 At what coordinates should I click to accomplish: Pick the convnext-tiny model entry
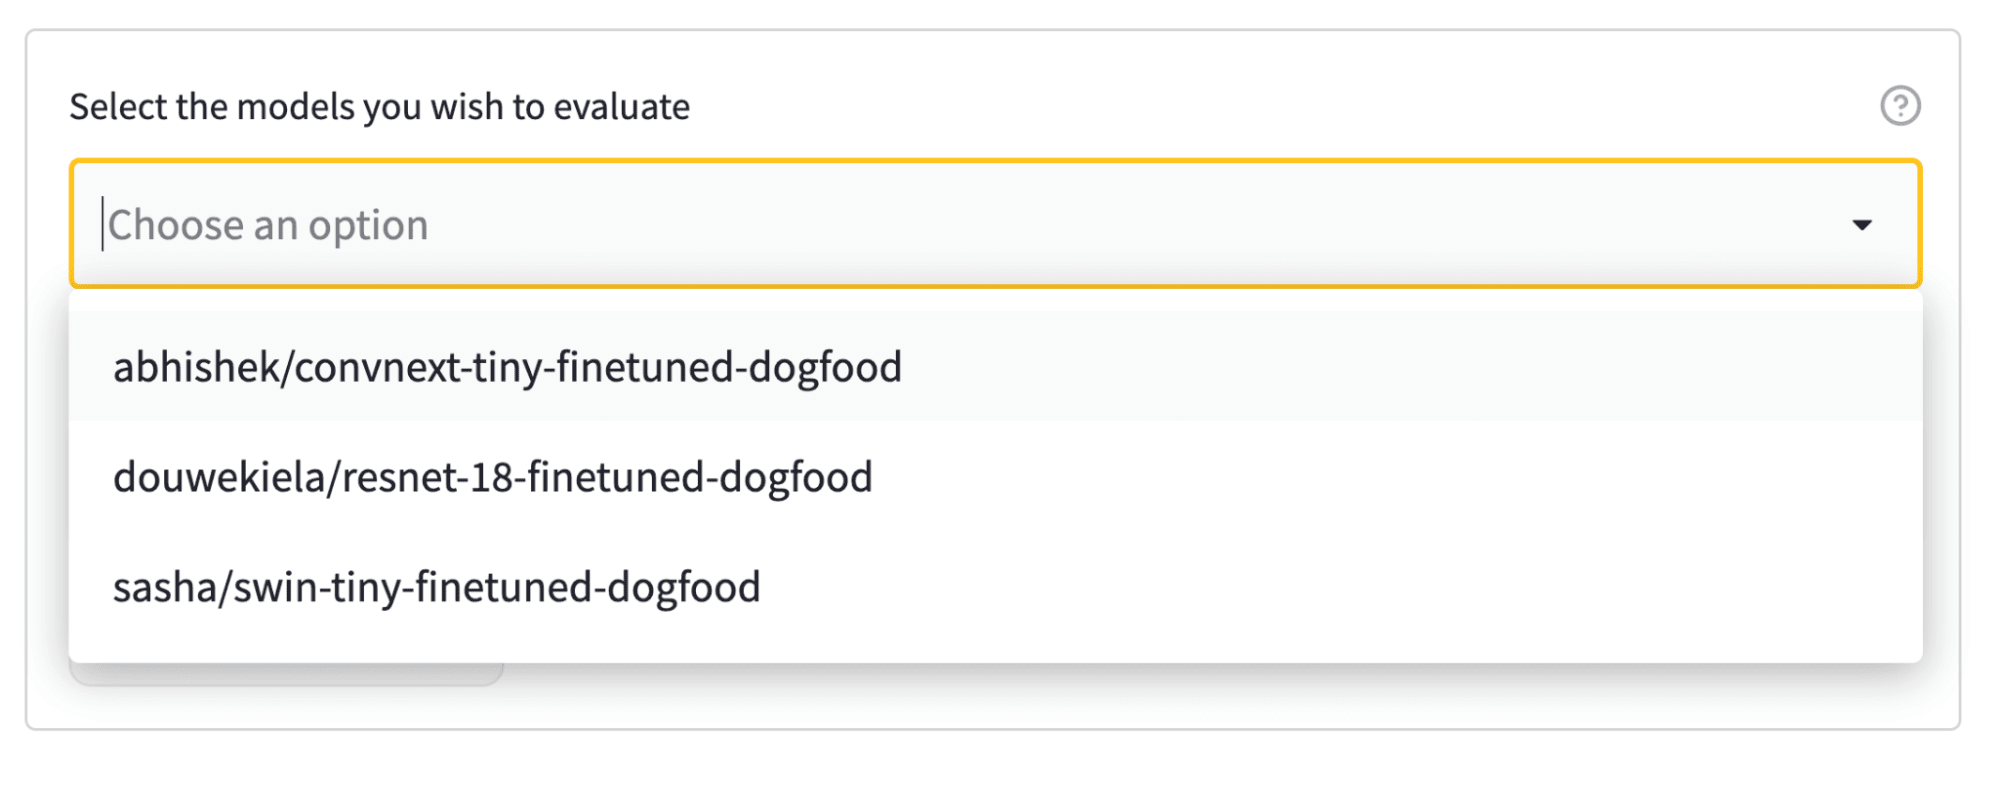507,367
